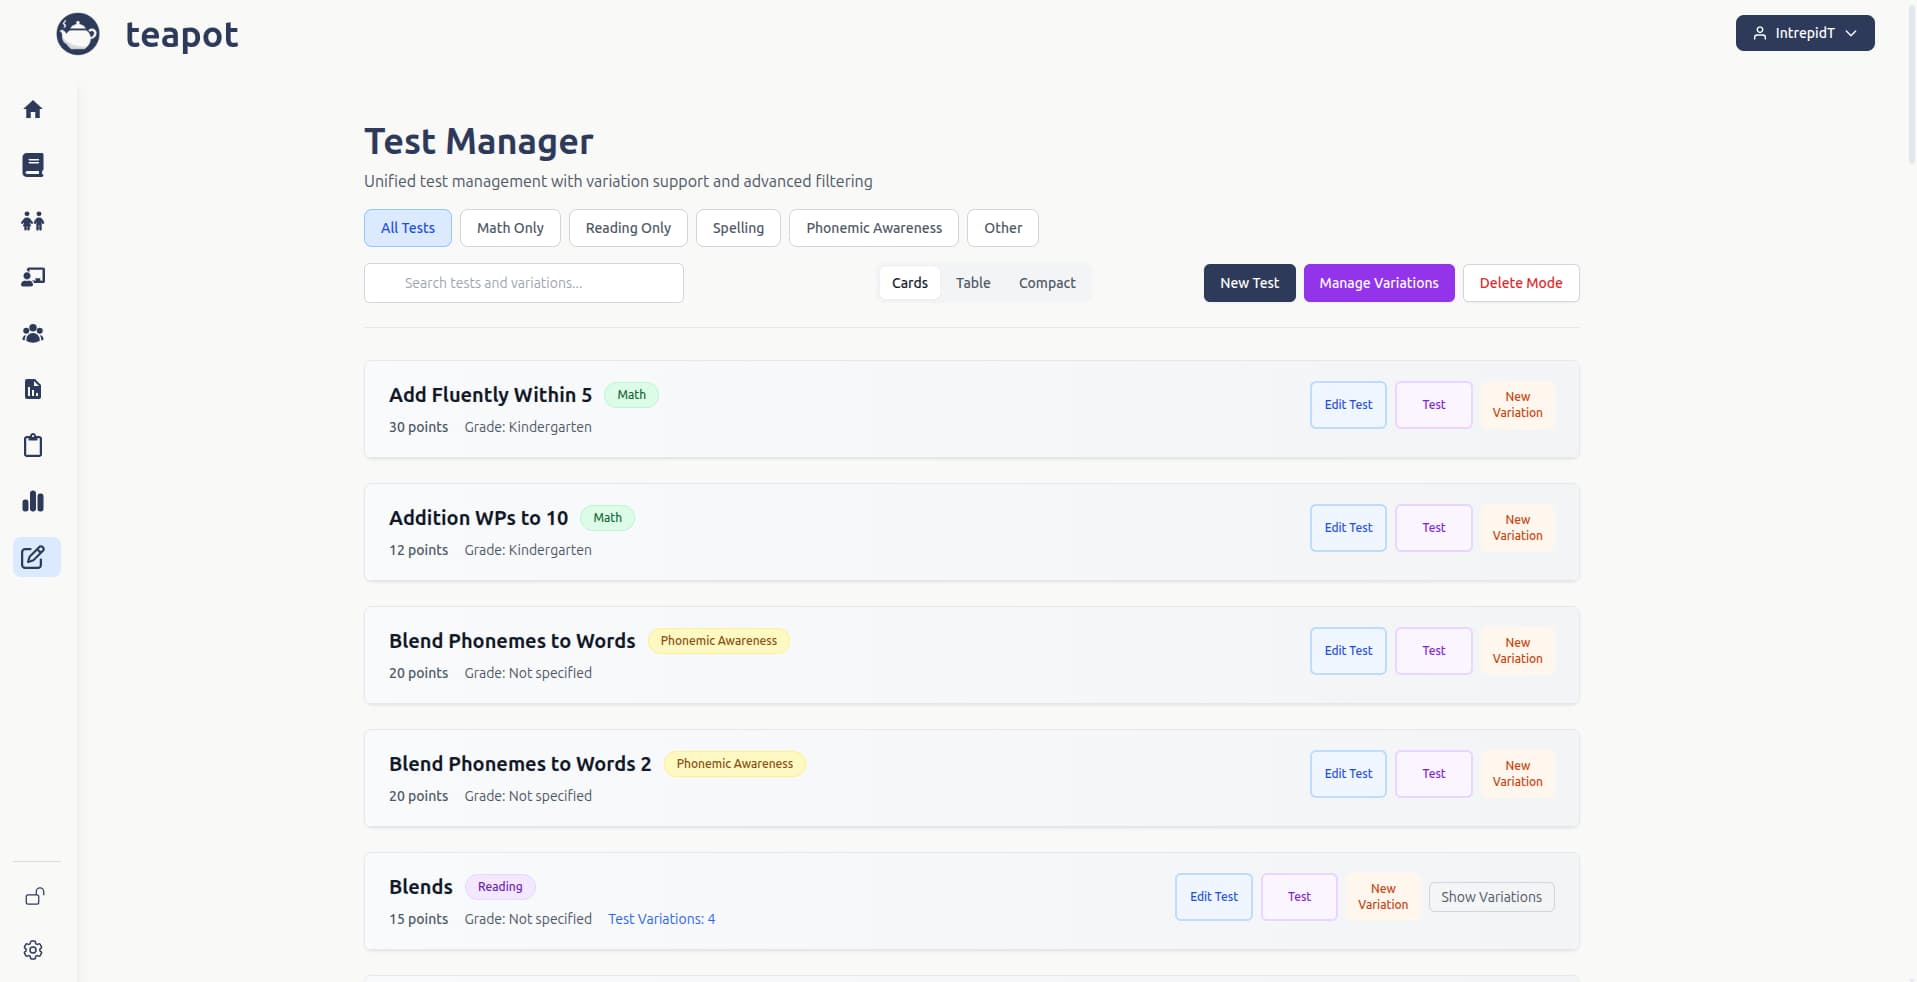The image size is (1917, 982).
Task: Switch to the Math Only filter
Action: 510,227
